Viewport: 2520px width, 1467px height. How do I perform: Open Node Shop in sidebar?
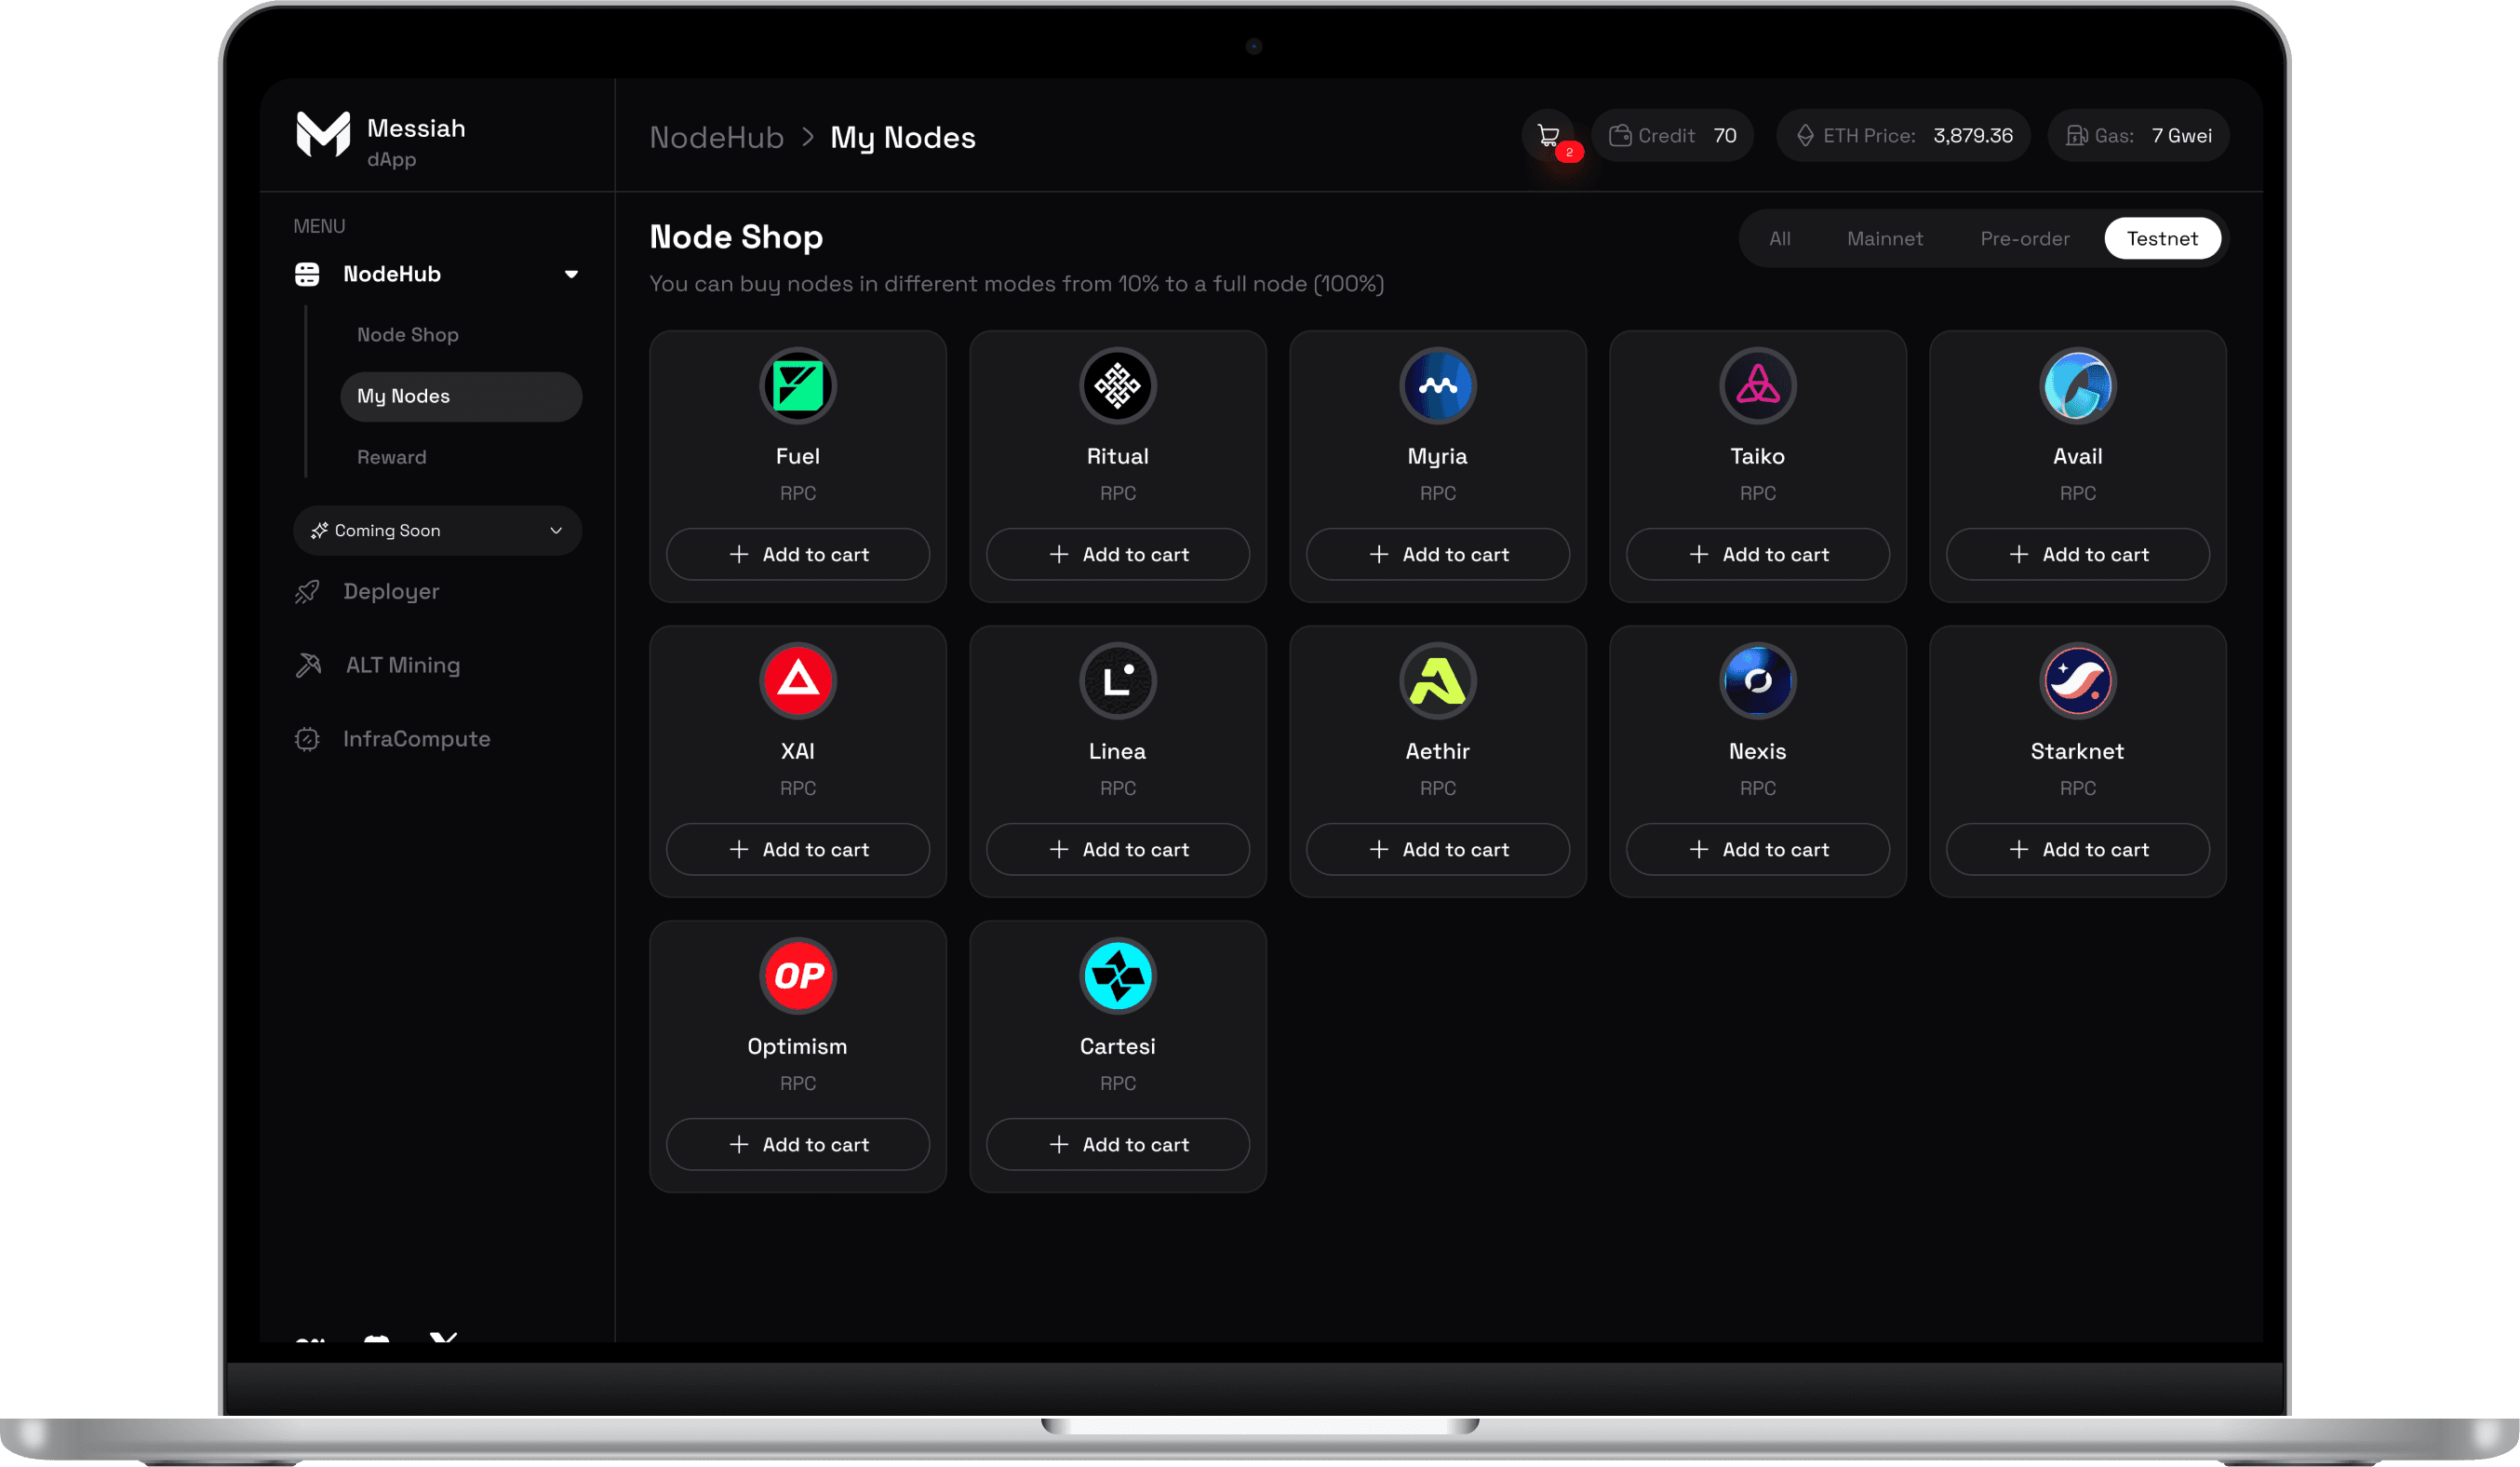408,335
